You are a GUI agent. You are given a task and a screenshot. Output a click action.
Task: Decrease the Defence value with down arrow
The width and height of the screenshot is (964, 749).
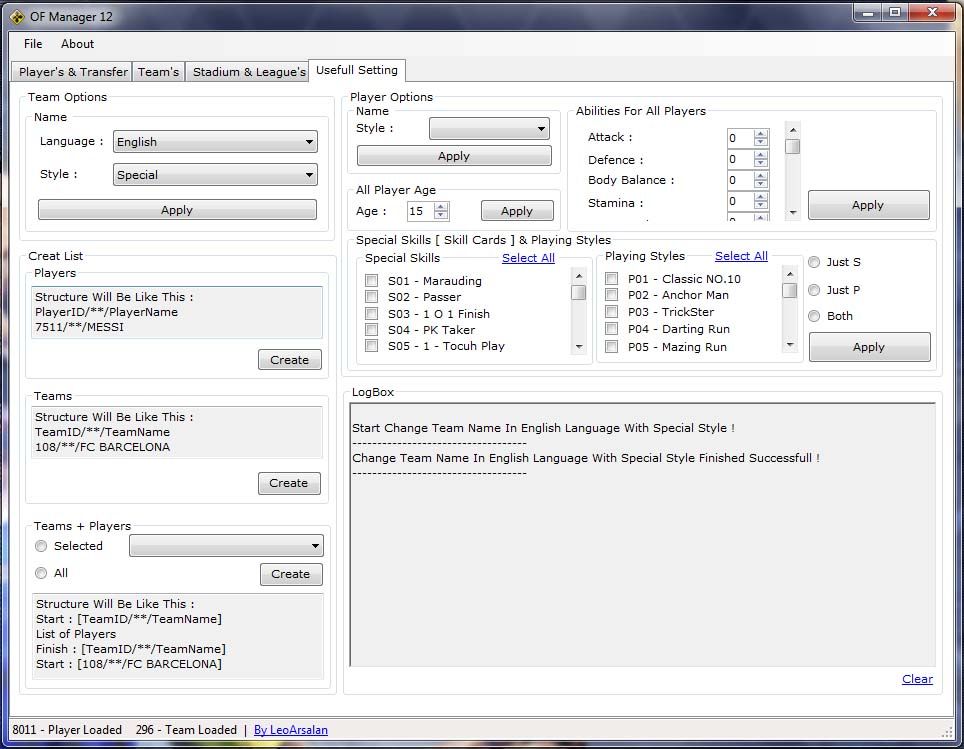point(761,163)
